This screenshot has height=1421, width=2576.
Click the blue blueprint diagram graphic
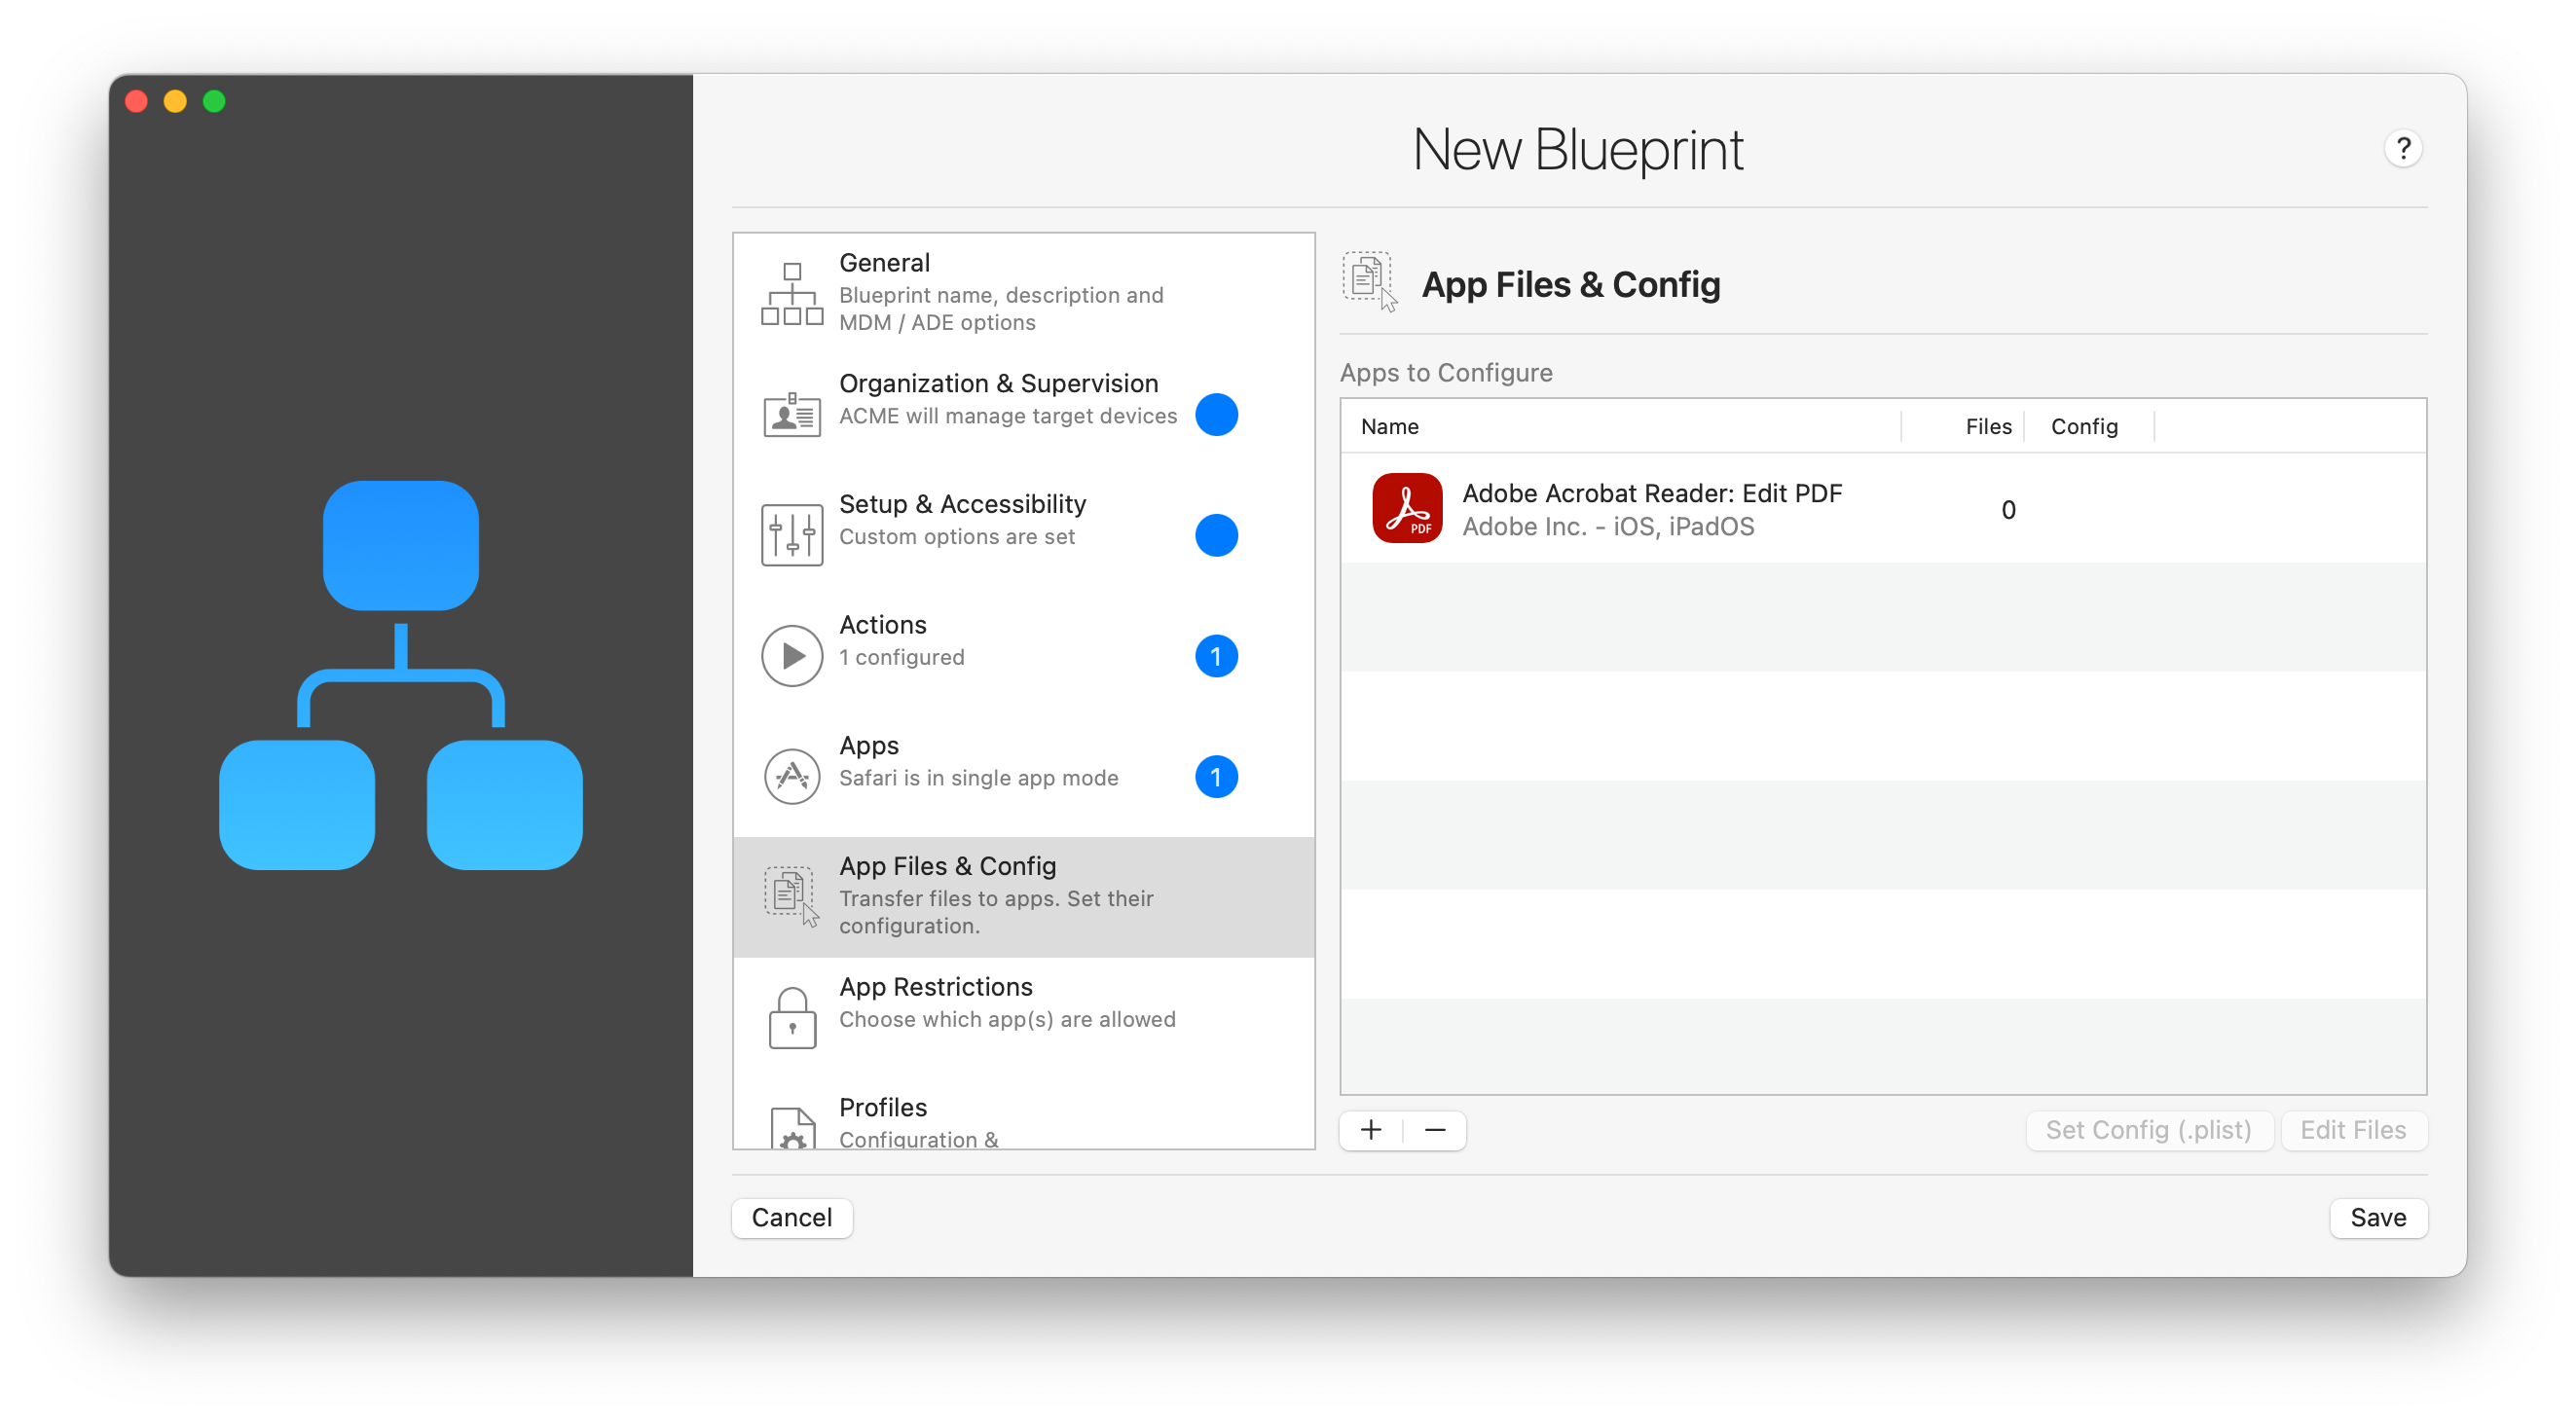(400, 675)
